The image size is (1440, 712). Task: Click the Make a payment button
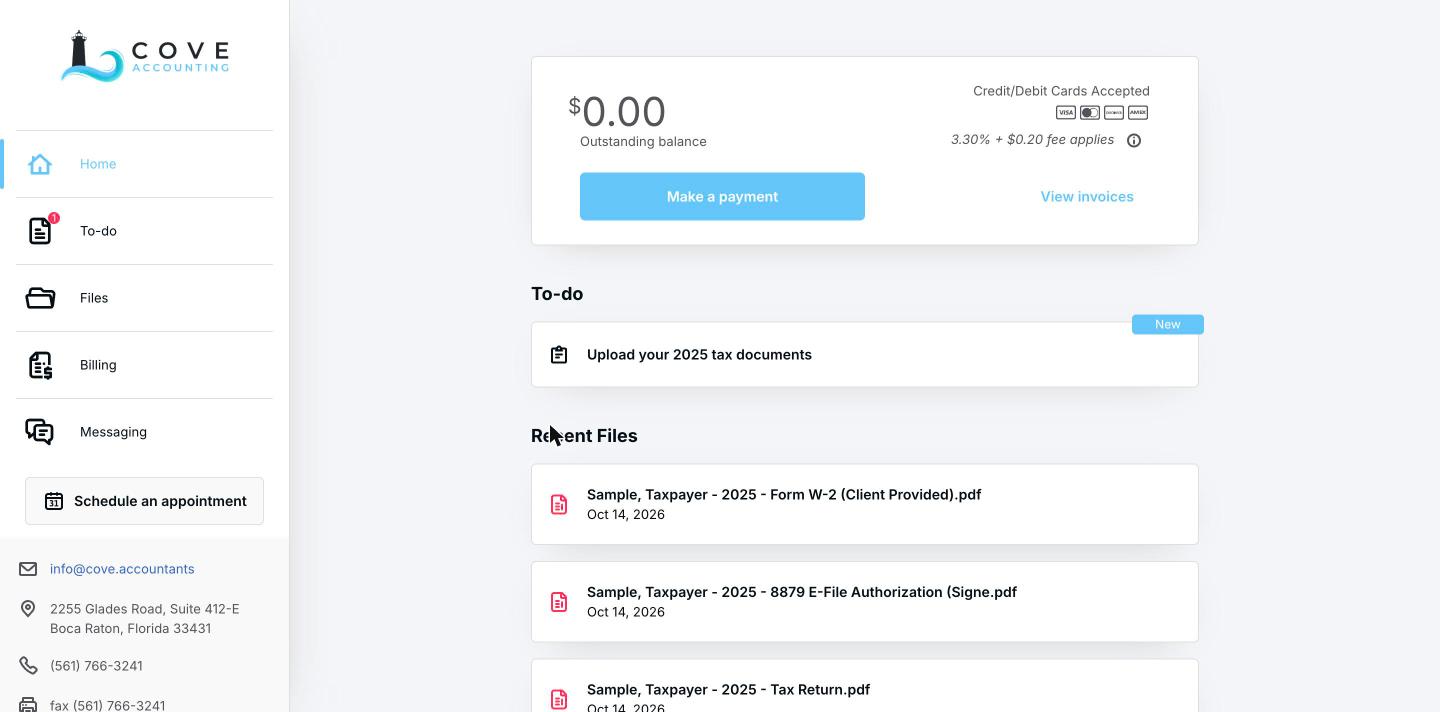[x=722, y=197]
